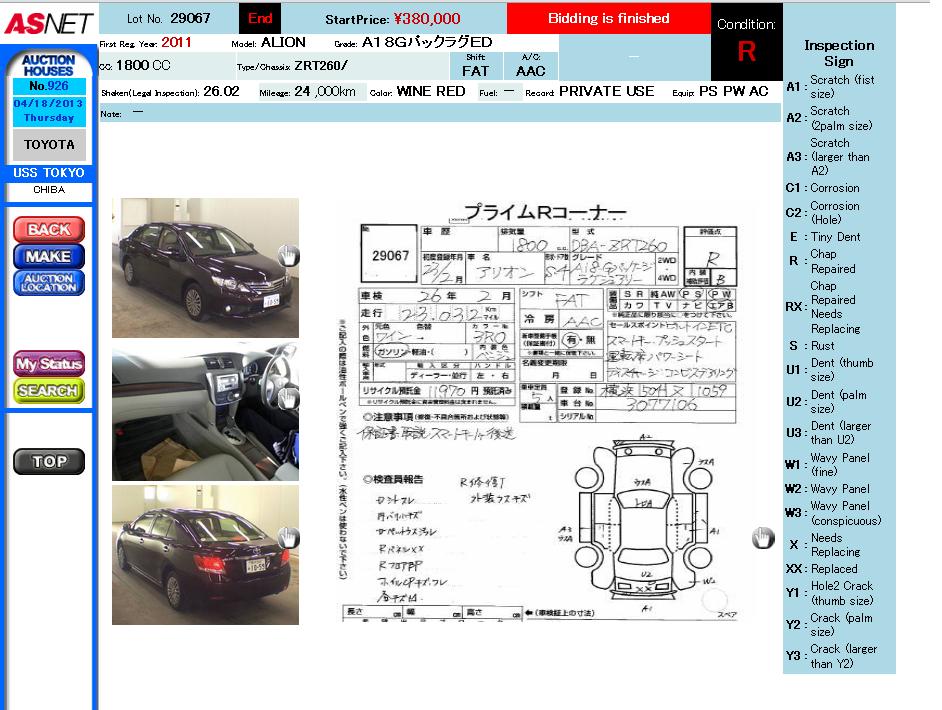
Task: Select the TOYOTA make label
Action: tap(48, 145)
